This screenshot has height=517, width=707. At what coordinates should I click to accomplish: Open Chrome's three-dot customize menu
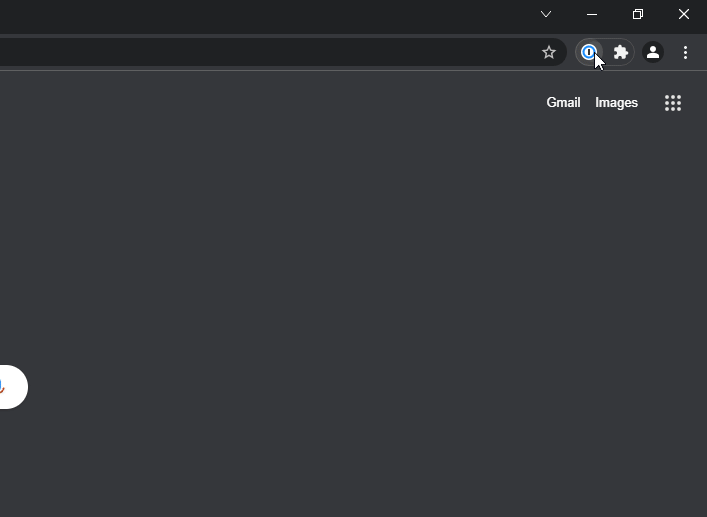coord(685,52)
